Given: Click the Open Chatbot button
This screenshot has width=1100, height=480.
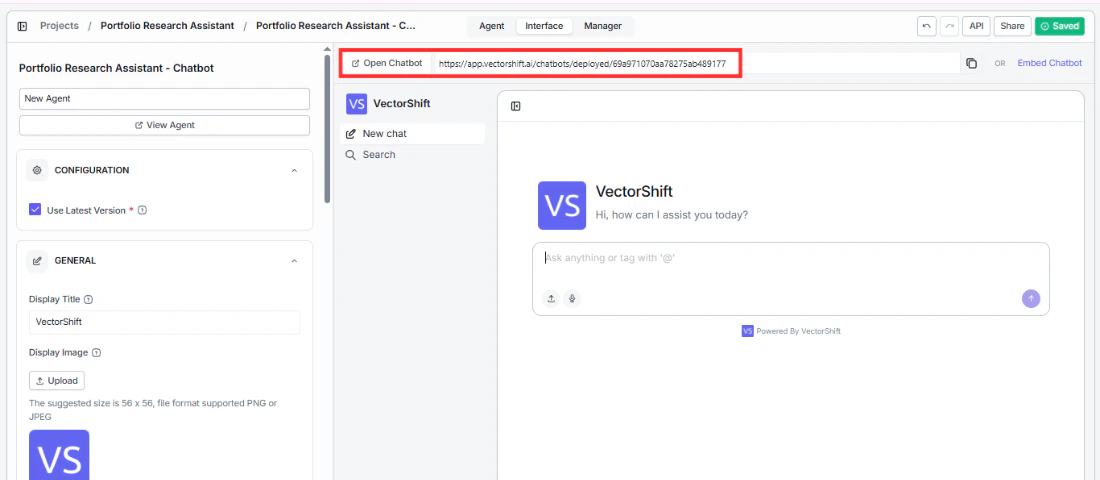Looking at the screenshot, I should (x=387, y=63).
